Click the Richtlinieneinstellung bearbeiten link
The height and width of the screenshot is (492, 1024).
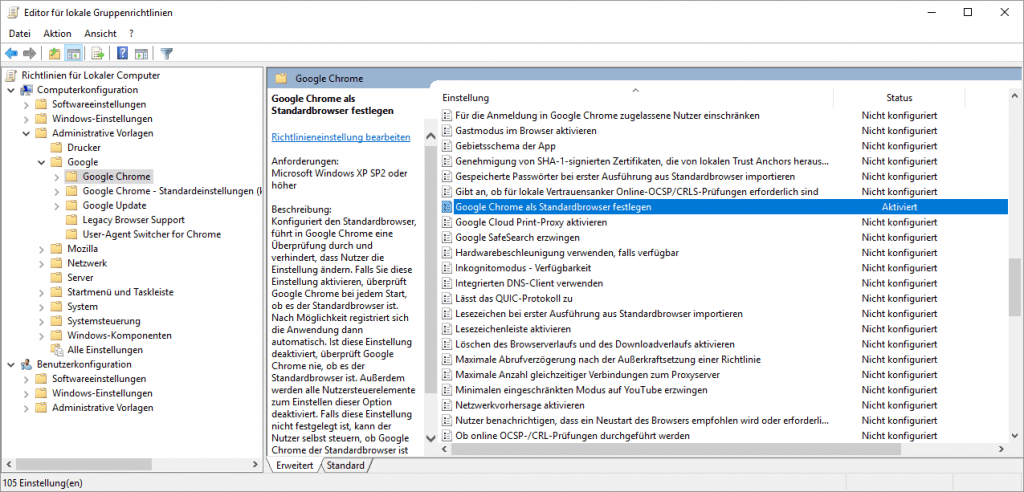point(340,137)
